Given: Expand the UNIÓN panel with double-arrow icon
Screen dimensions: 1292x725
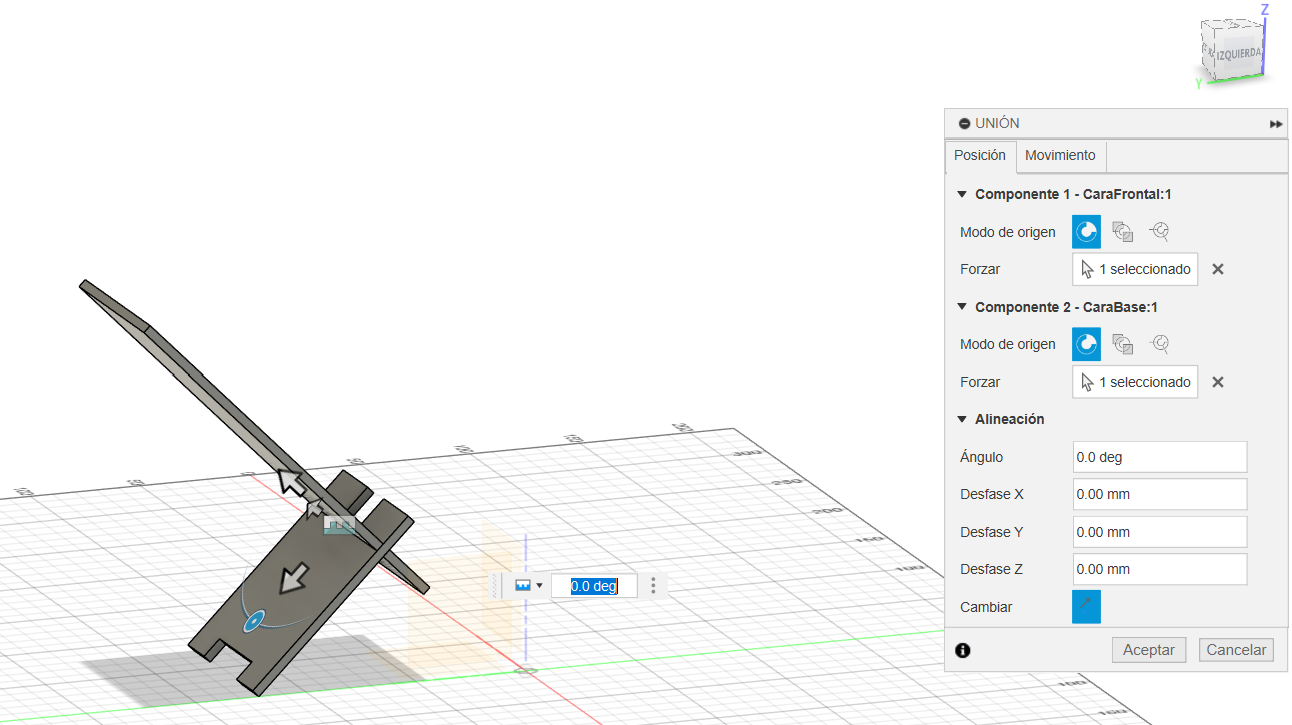Looking at the screenshot, I should [1276, 124].
